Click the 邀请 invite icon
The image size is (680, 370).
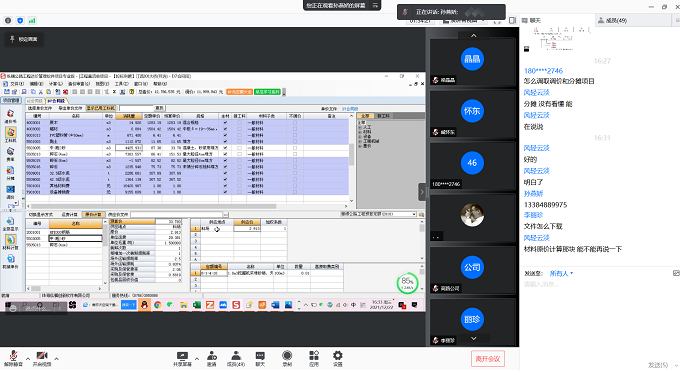pos(212,359)
